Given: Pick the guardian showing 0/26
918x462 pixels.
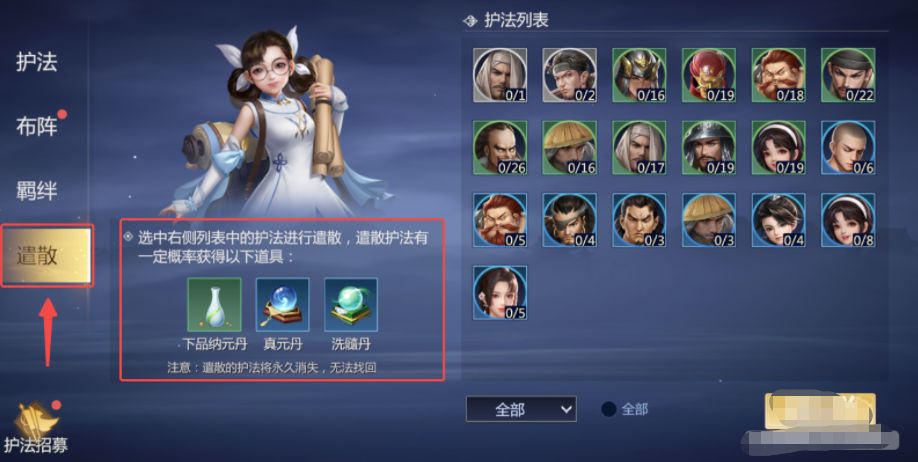Looking at the screenshot, I should [500, 148].
